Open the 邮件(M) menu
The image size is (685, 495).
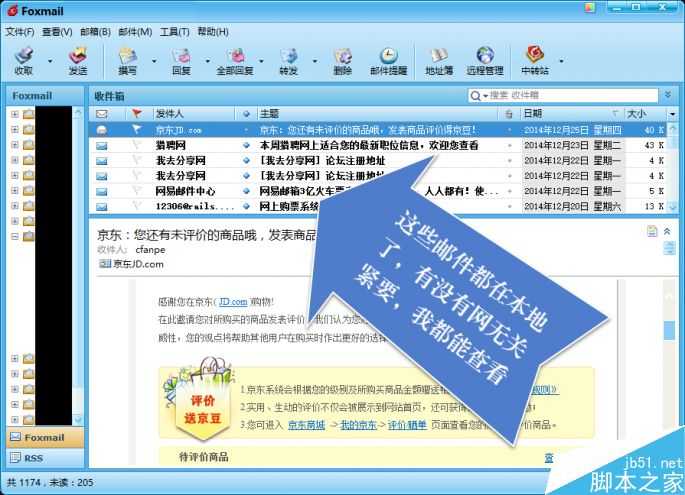pos(134,32)
